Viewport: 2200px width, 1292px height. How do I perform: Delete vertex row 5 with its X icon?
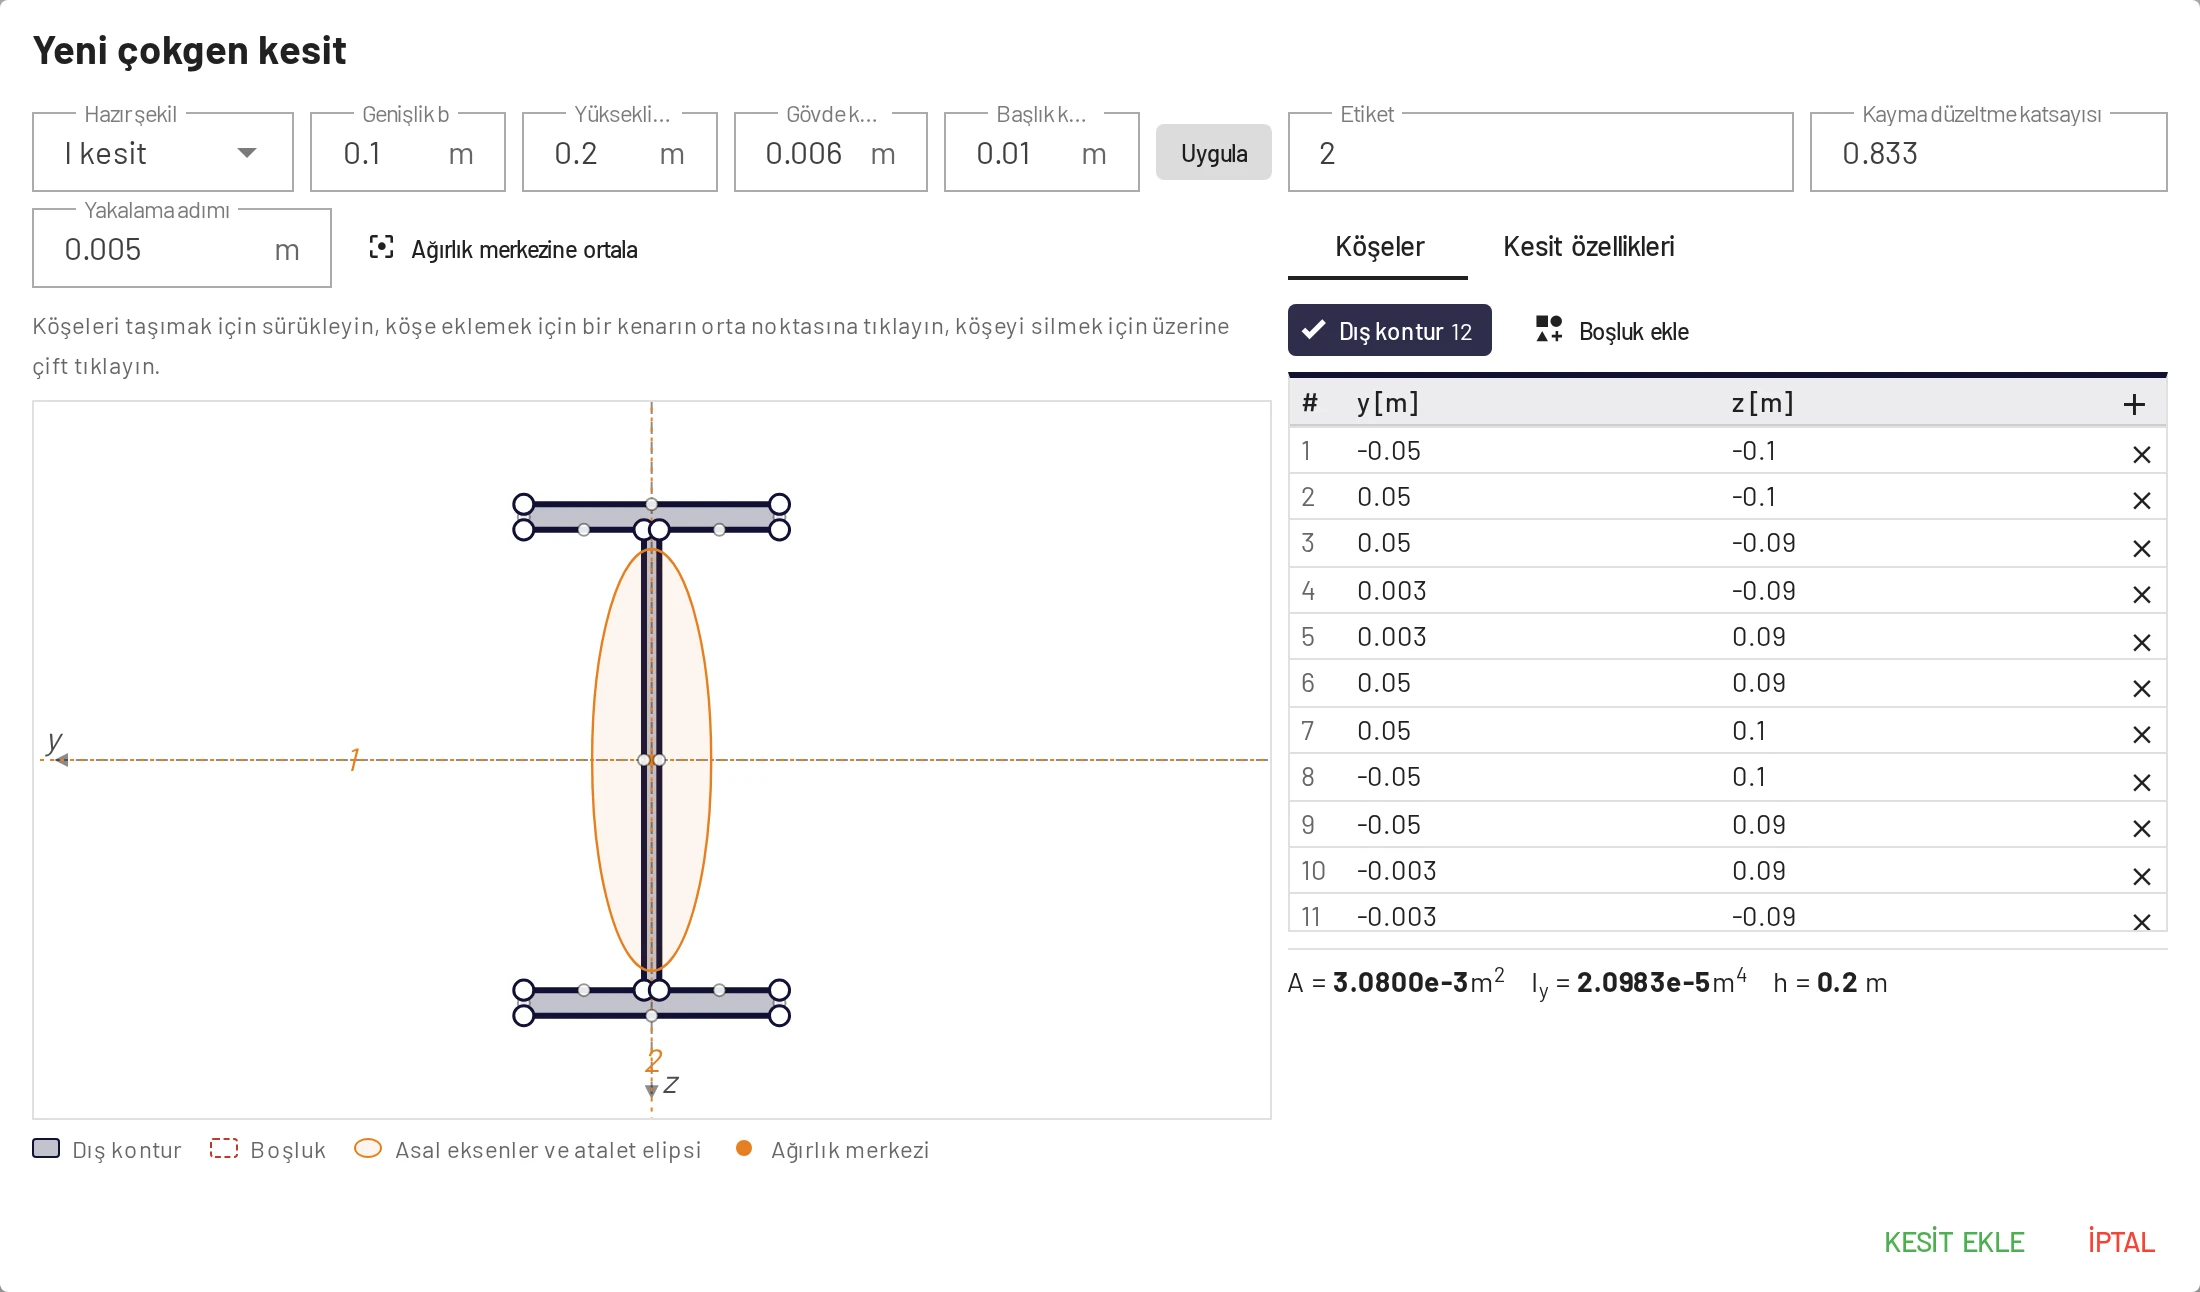(2141, 643)
